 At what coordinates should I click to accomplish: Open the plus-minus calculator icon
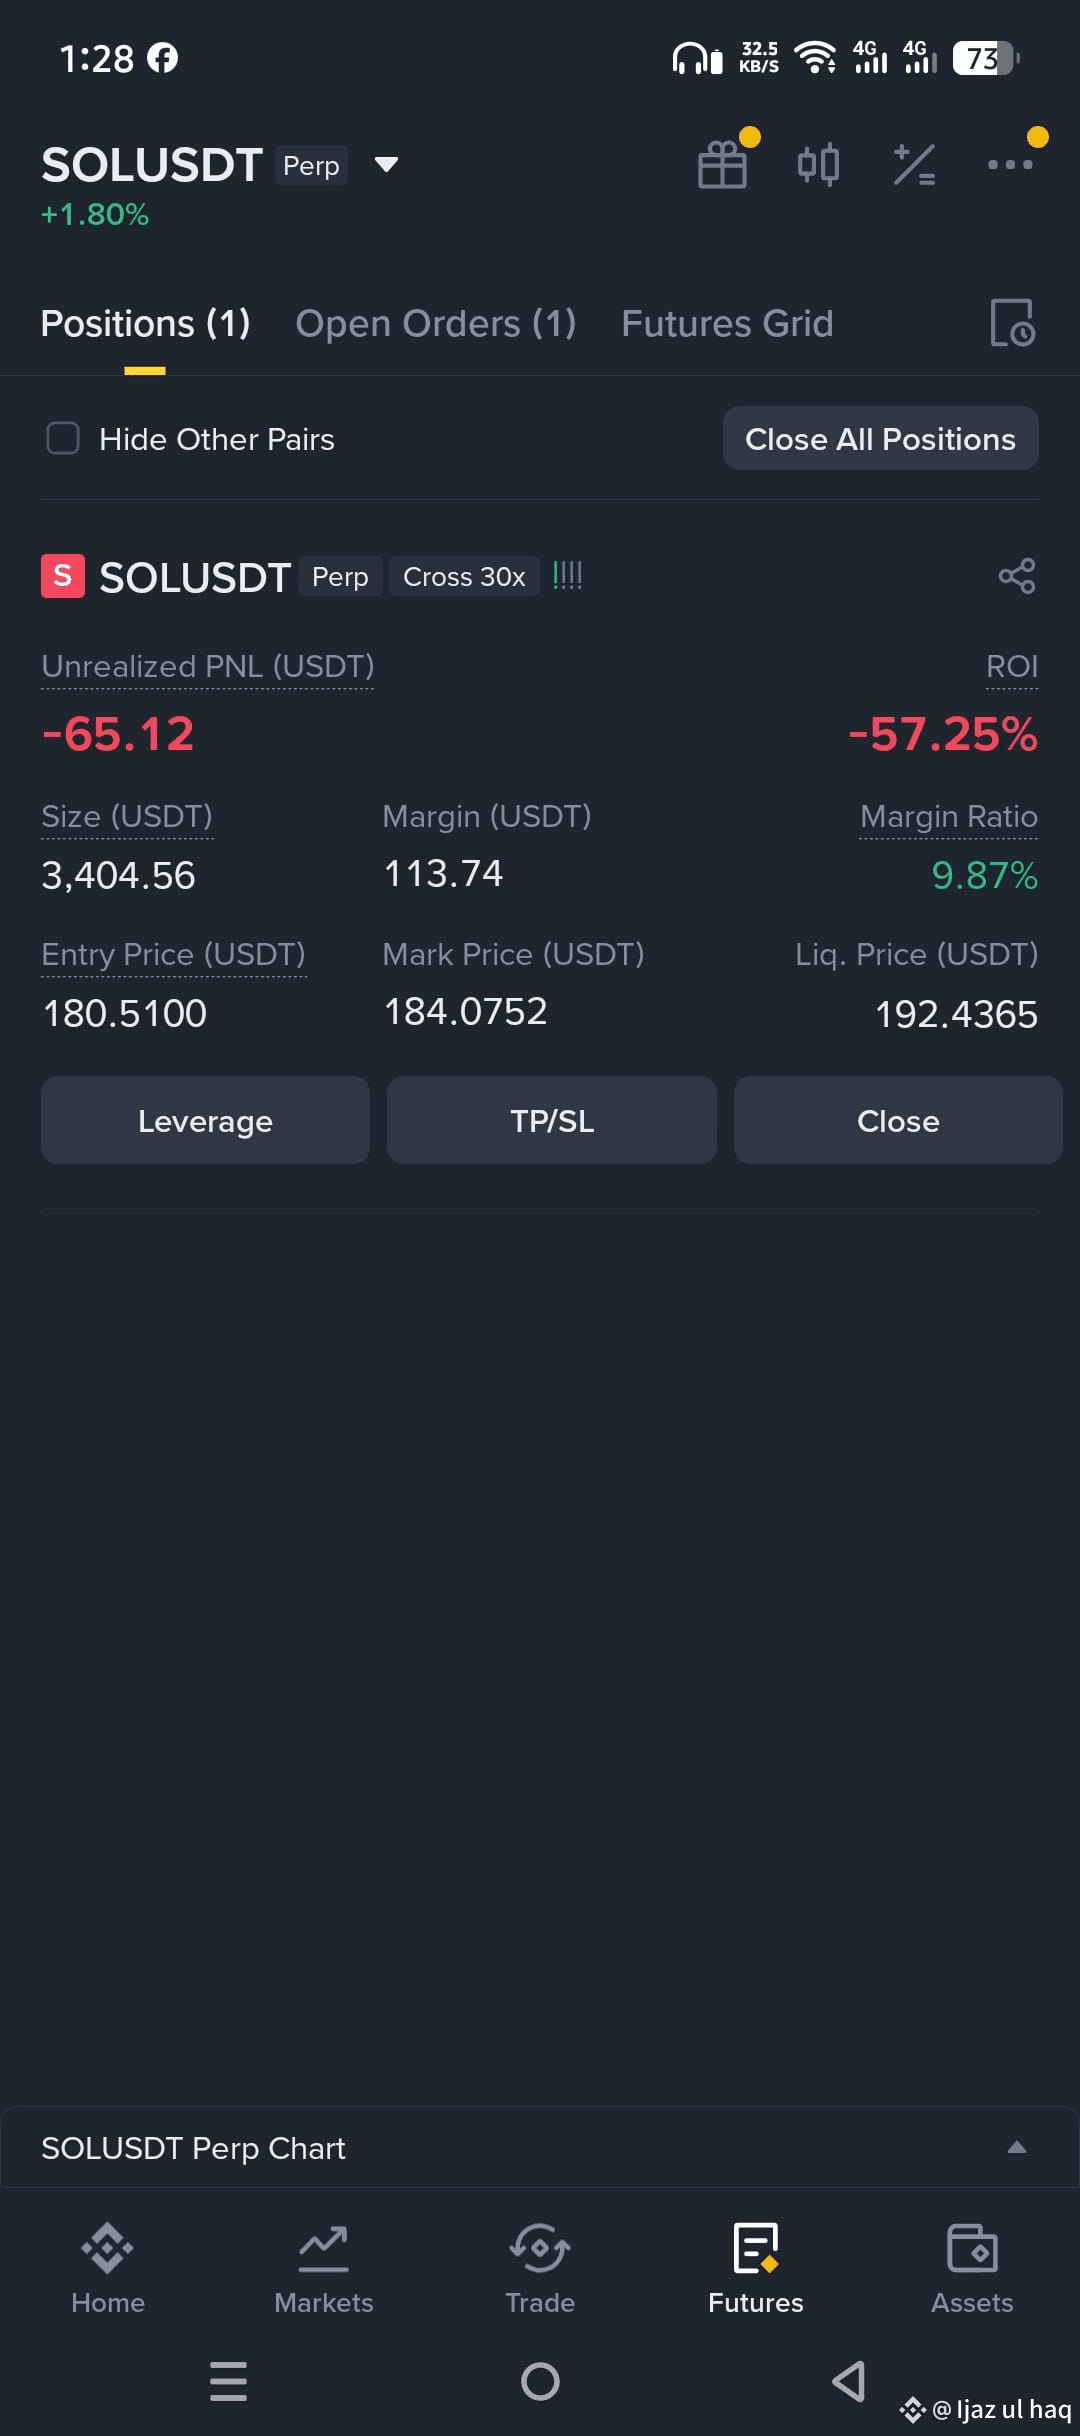[x=914, y=165]
